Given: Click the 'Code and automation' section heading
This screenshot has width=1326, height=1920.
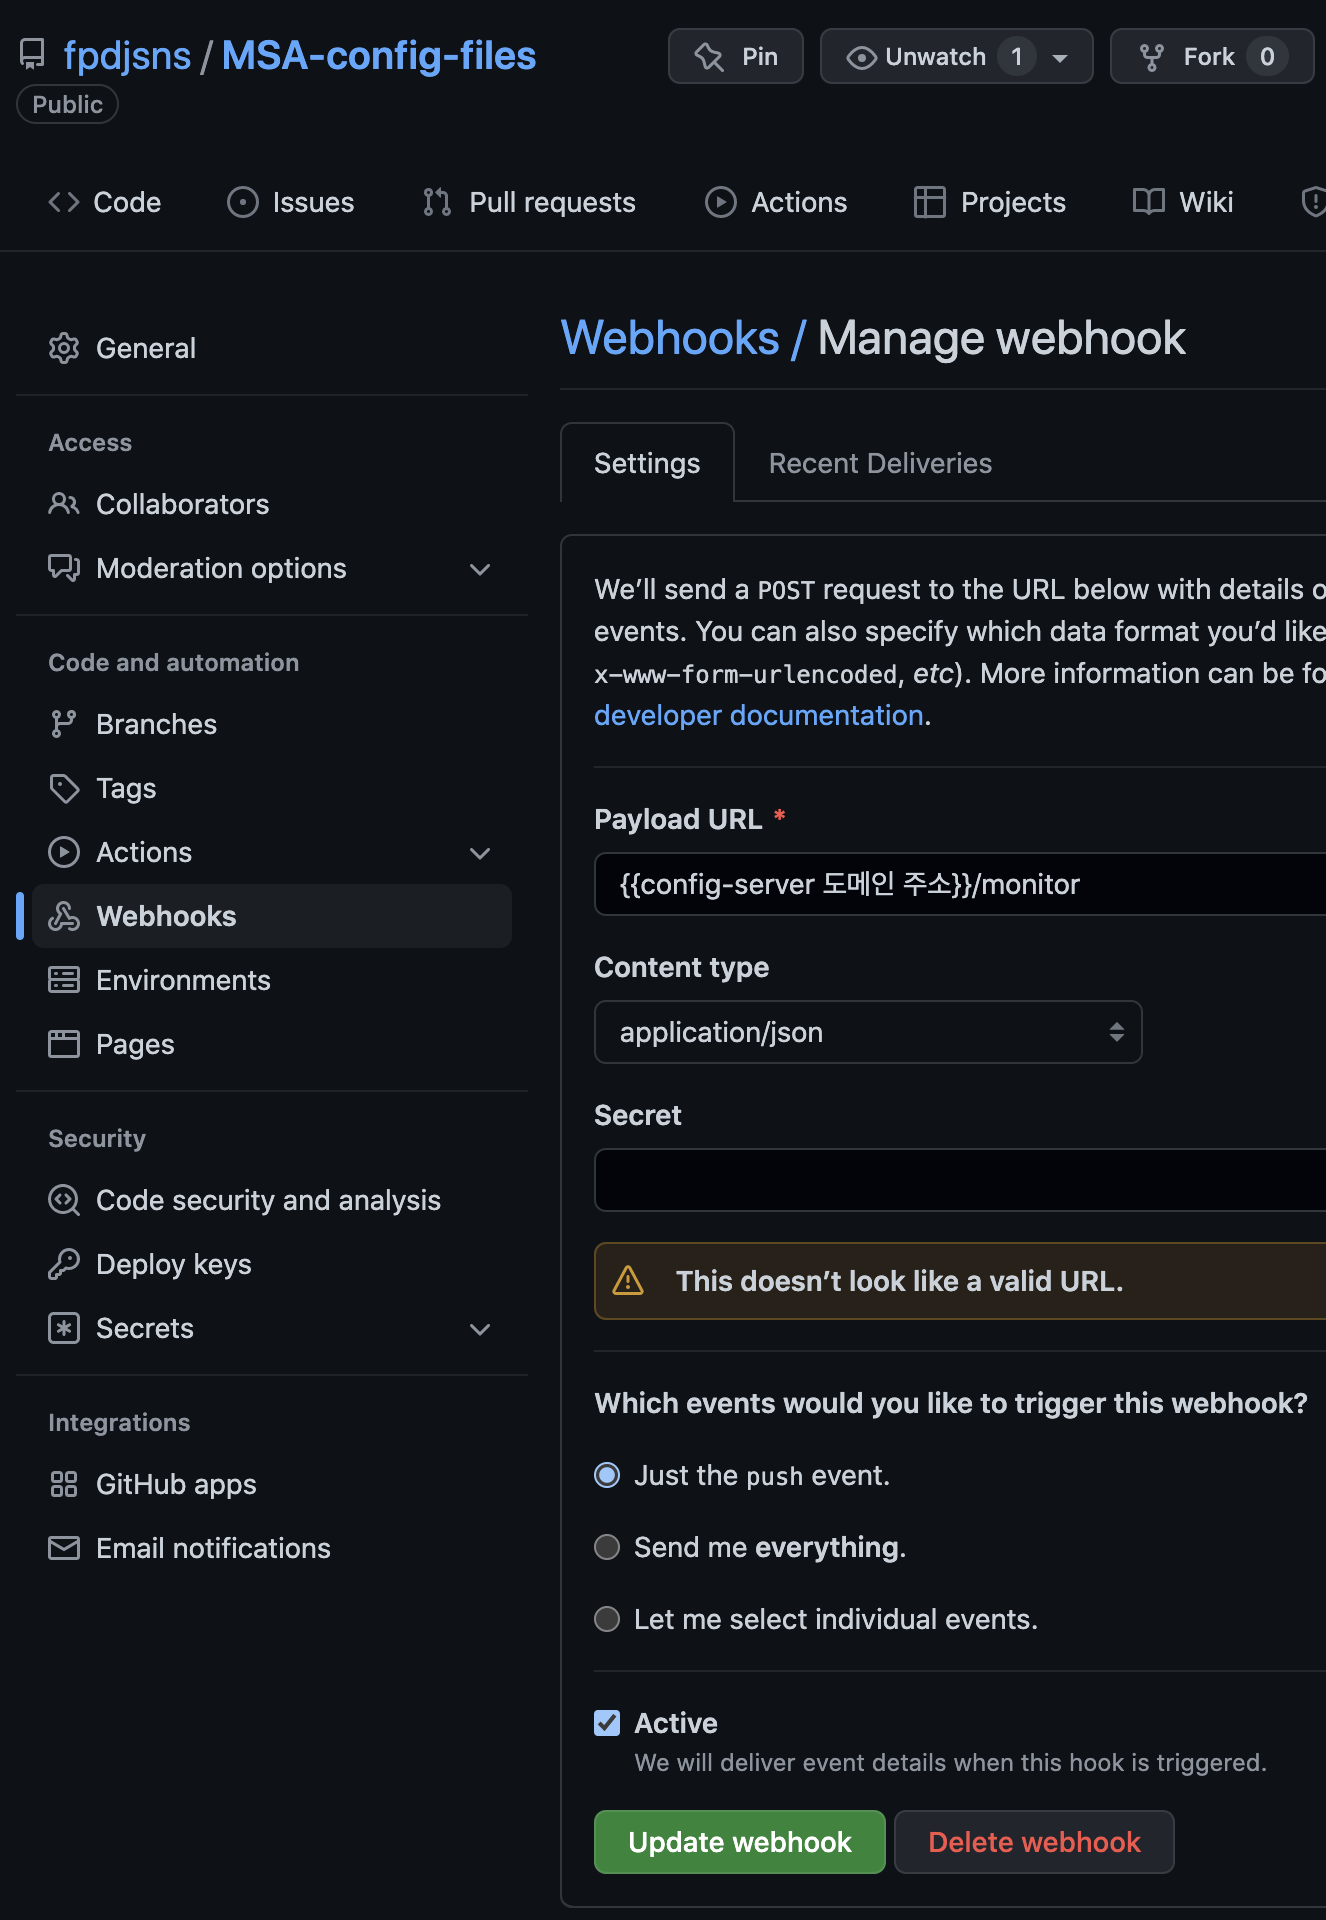Looking at the screenshot, I should point(174,662).
